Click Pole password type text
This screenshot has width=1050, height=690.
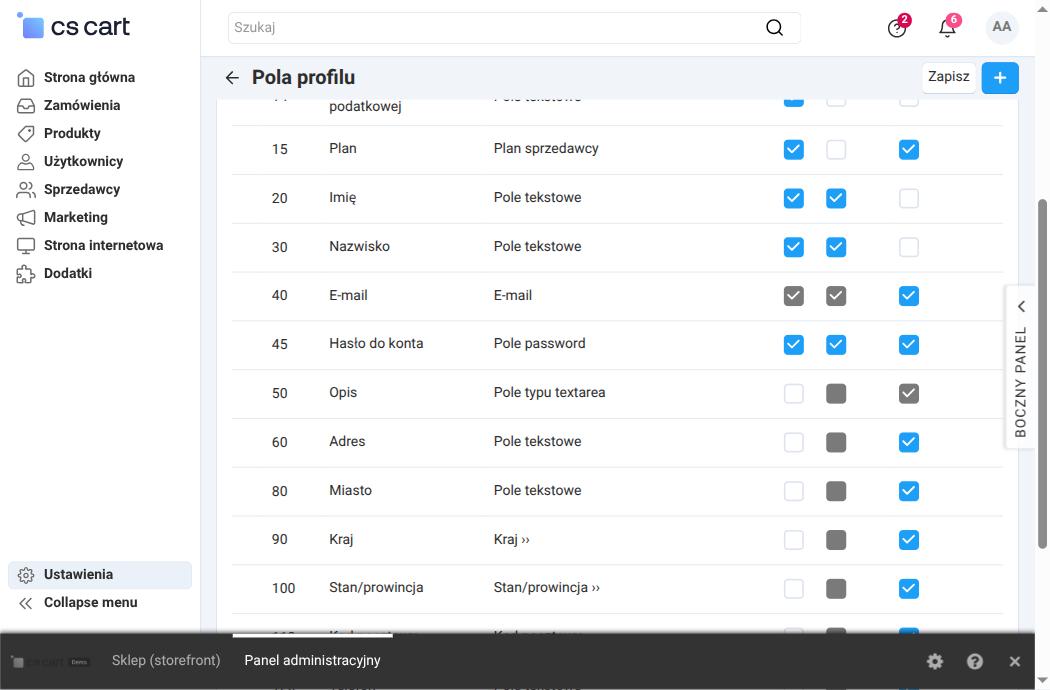(539, 344)
